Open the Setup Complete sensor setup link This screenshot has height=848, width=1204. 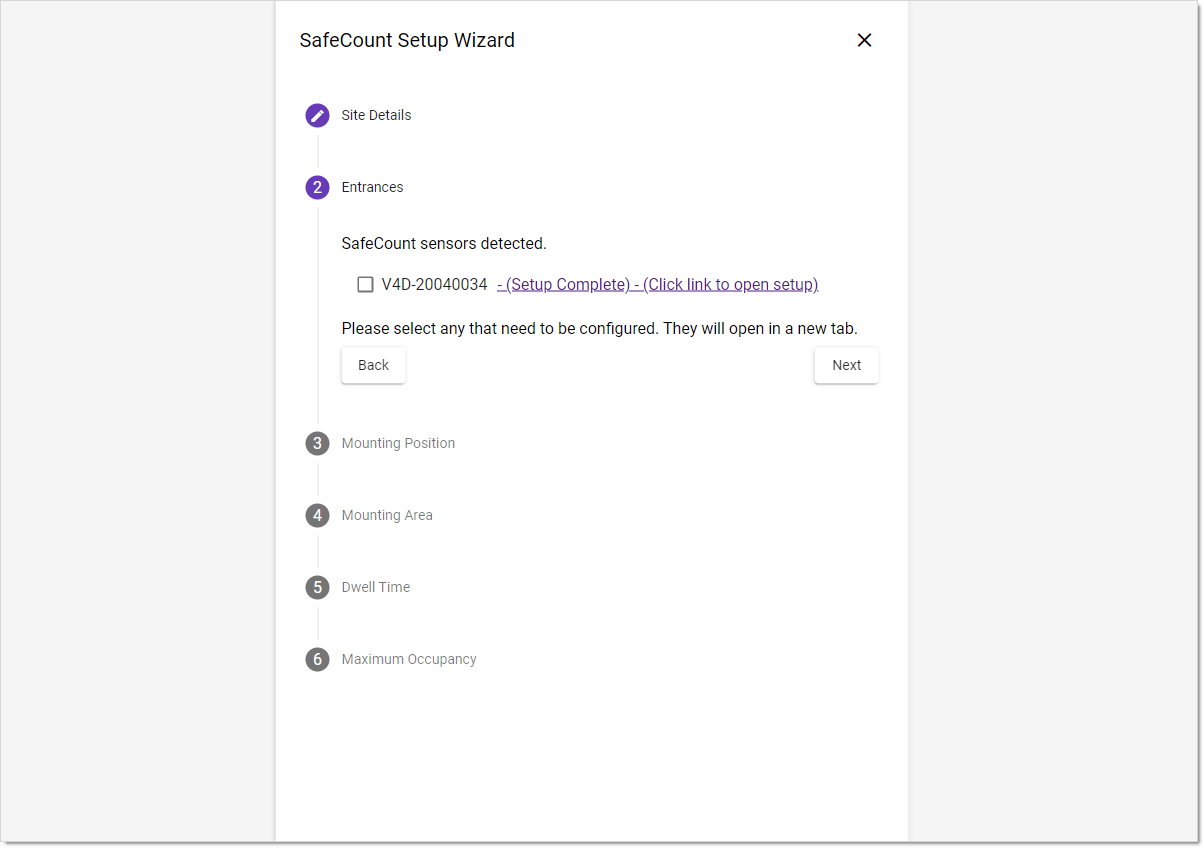pos(658,284)
